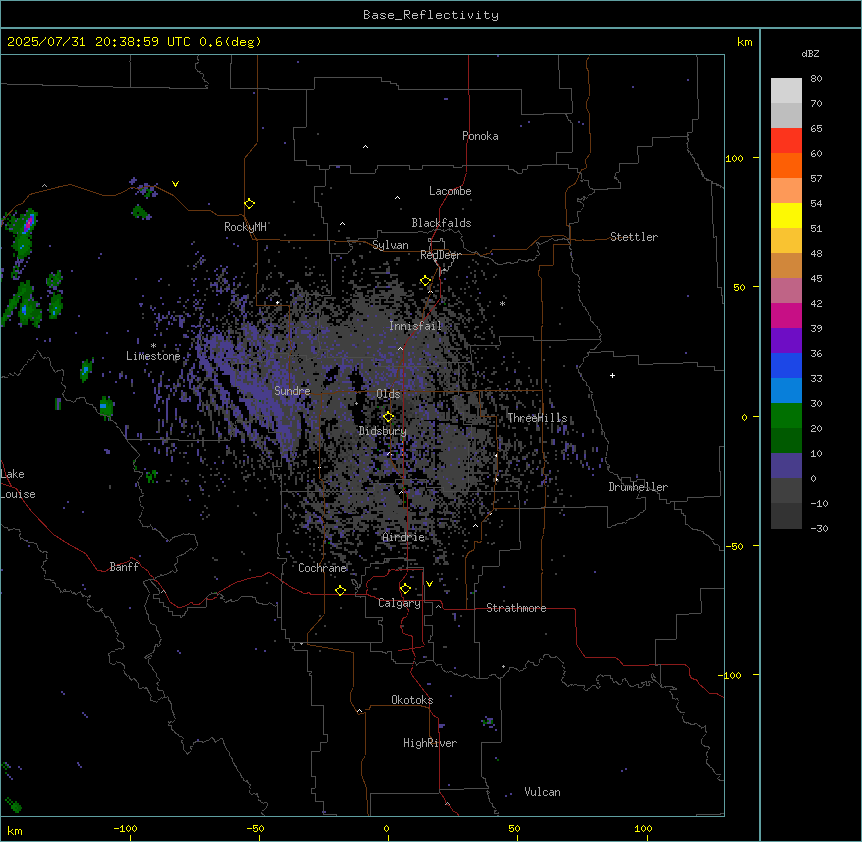Image resolution: width=862 pixels, height=842 pixels.
Task: Click the 100 tick on the vertical axis
Action: click(734, 158)
